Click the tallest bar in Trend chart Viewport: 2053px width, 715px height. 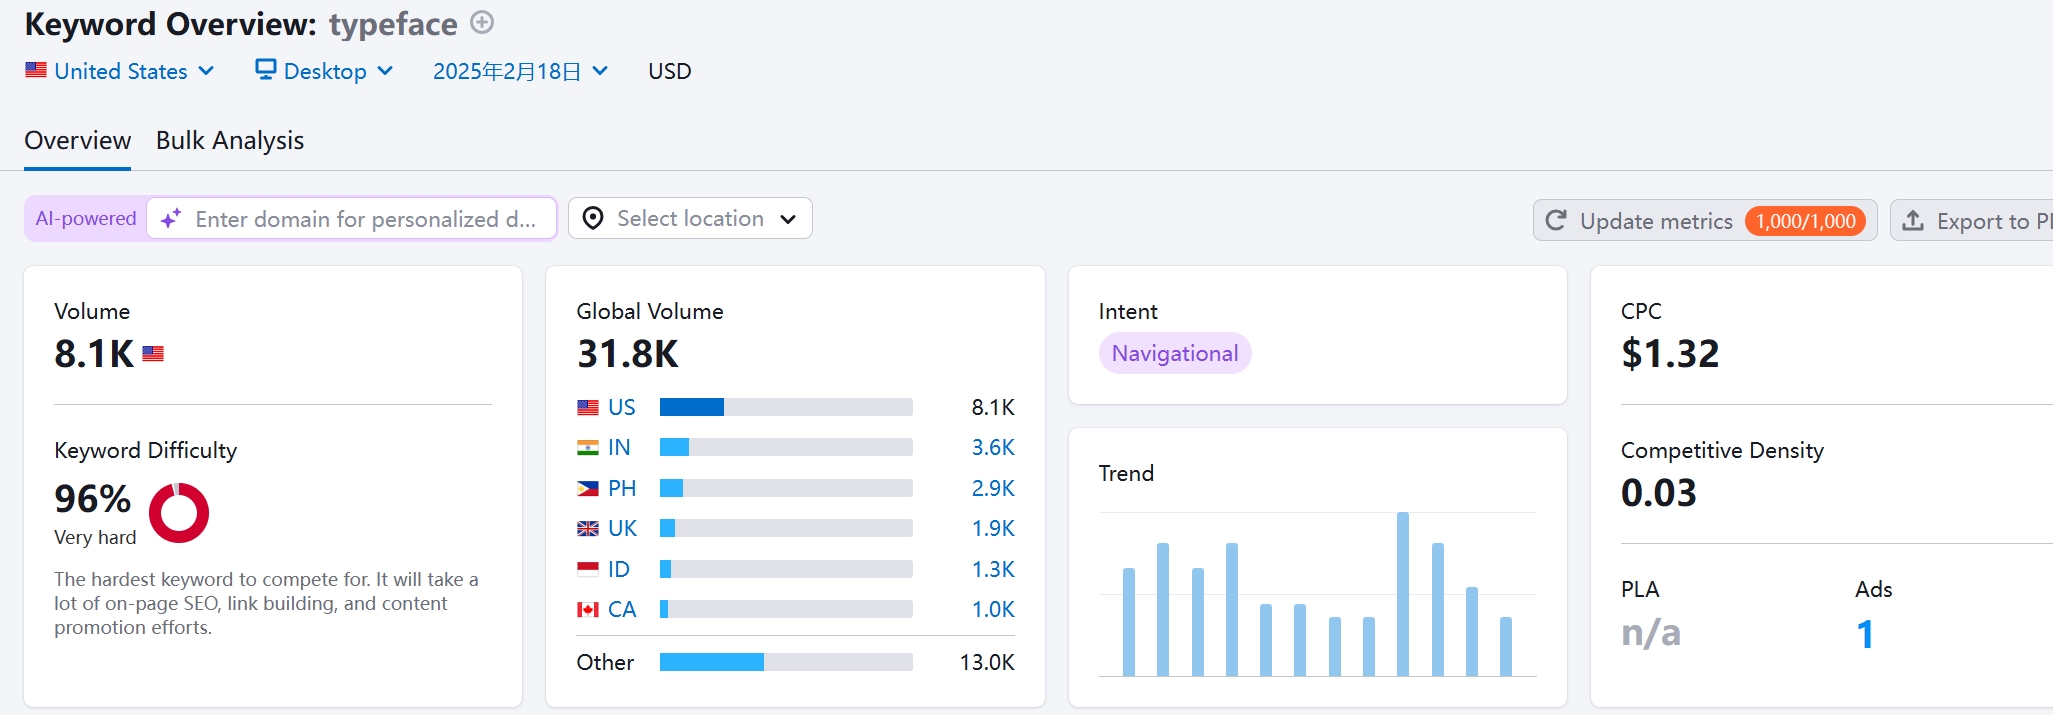click(x=1403, y=594)
